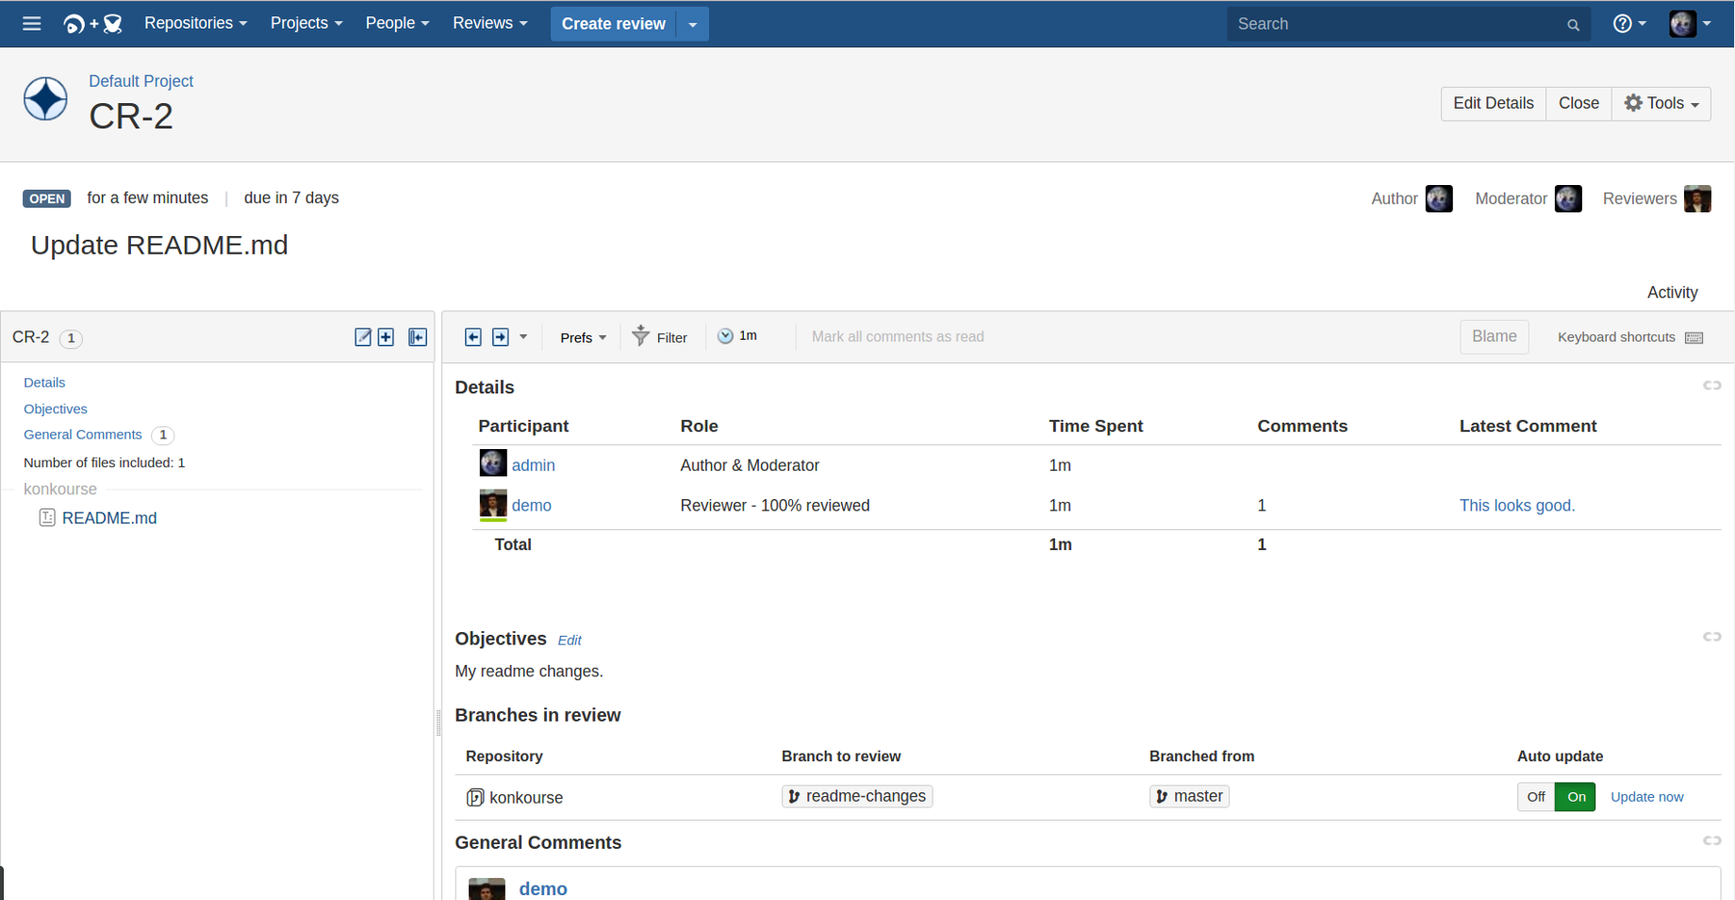Viewport: 1735px width, 900px height.
Task: Collapse the left file panel
Action: [x=418, y=337]
